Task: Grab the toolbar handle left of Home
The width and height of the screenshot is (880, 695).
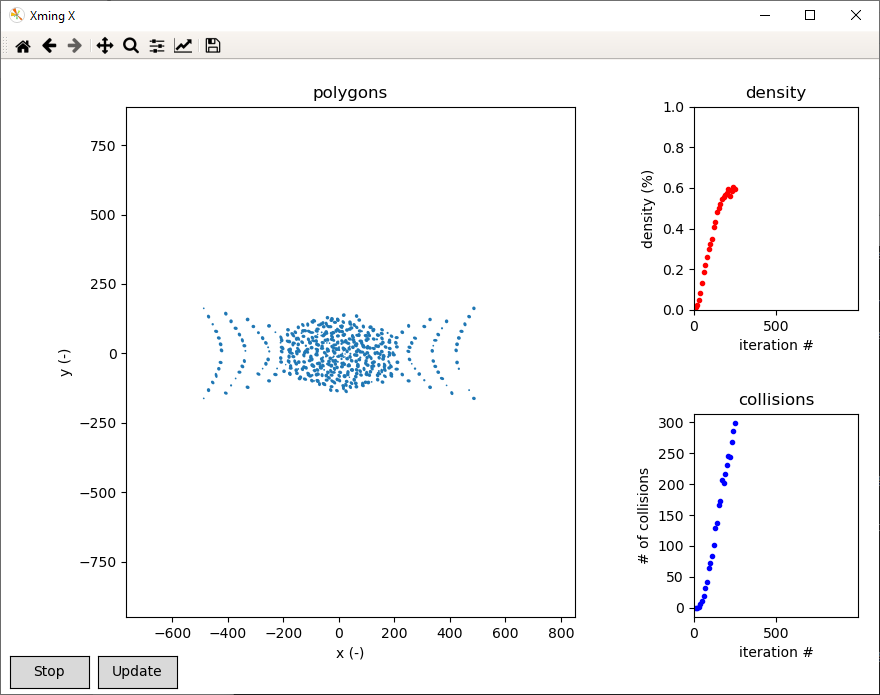Action: (5, 46)
